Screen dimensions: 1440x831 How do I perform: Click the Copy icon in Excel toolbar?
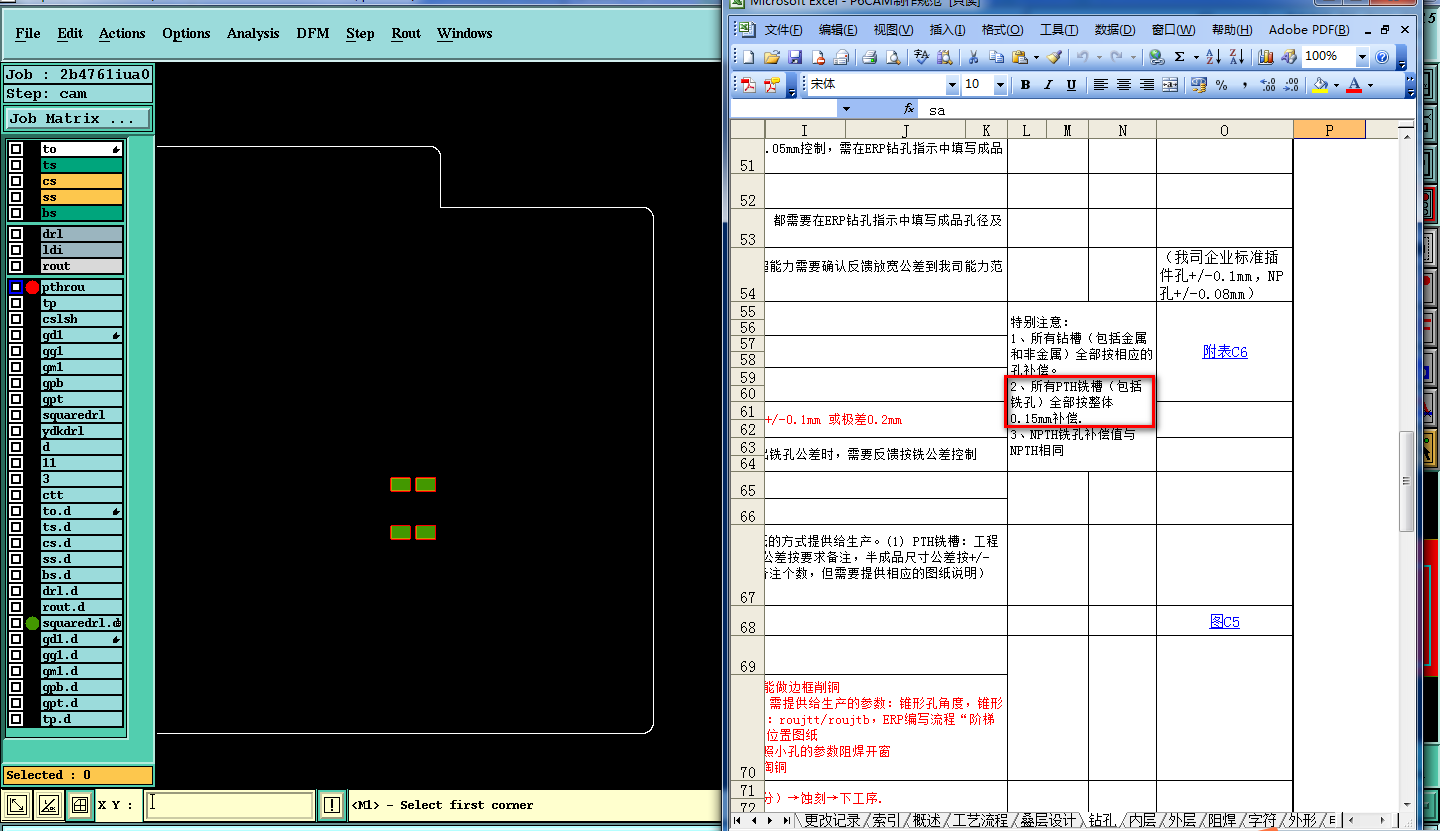996,57
